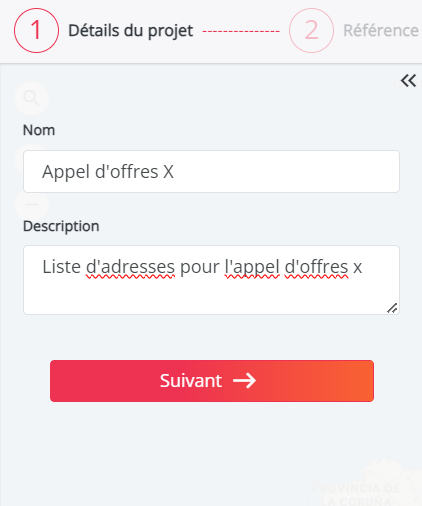Select the Détails du projet step
This screenshot has width=422, height=506.
pos(131,31)
